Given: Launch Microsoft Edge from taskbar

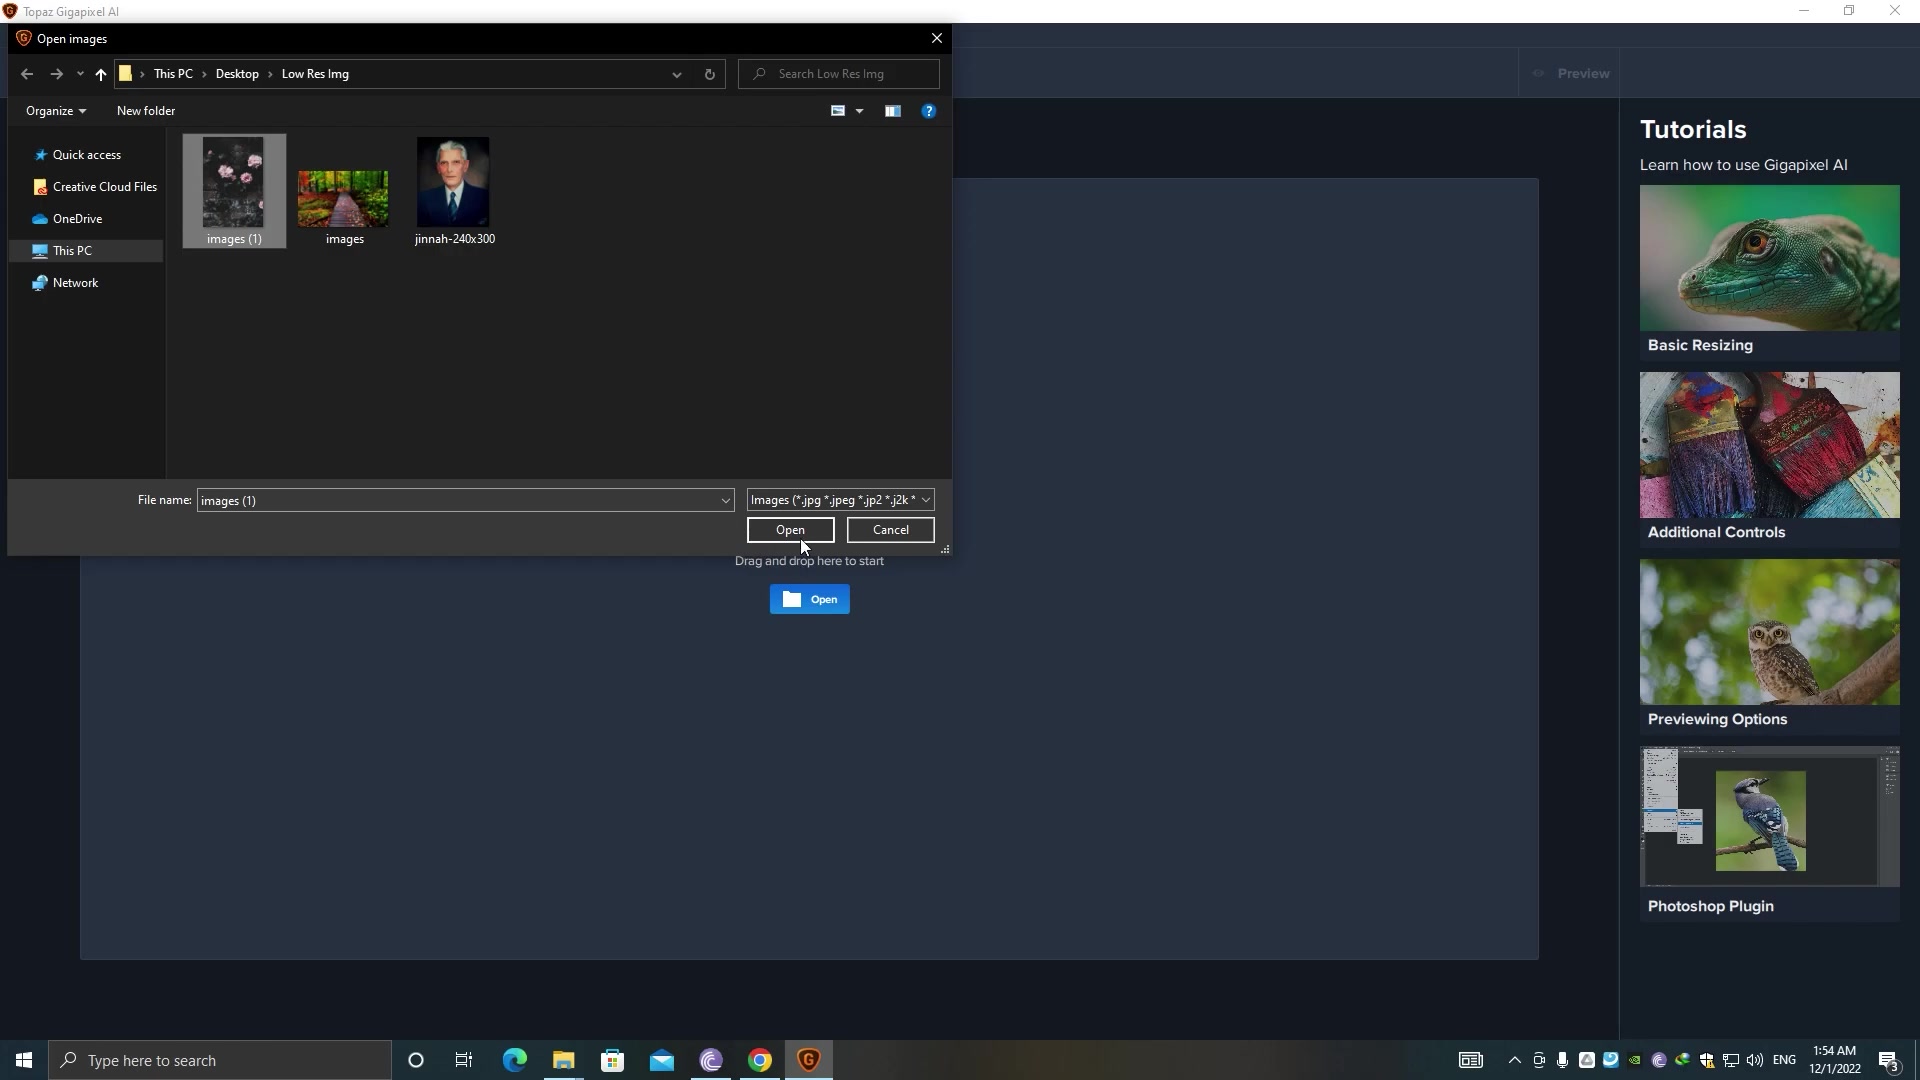Looking at the screenshot, I should coord(514,1060).
